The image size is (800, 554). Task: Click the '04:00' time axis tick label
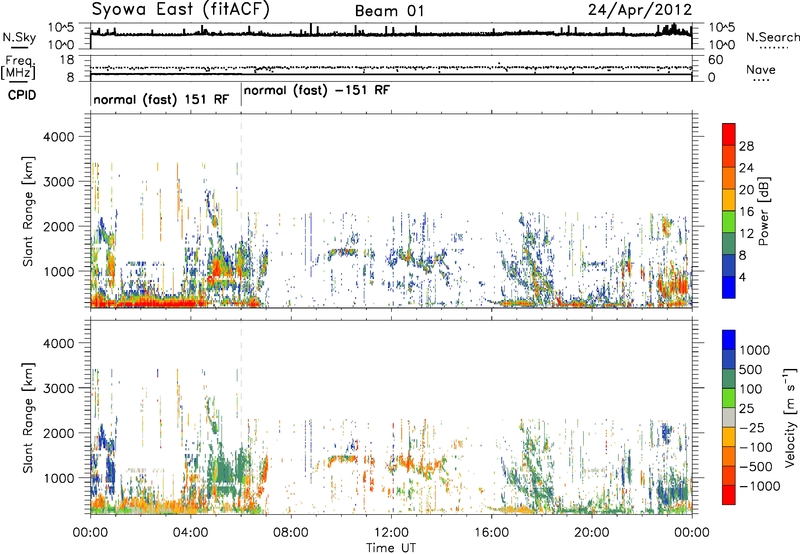pyautogui.click(x=191, y=533)
